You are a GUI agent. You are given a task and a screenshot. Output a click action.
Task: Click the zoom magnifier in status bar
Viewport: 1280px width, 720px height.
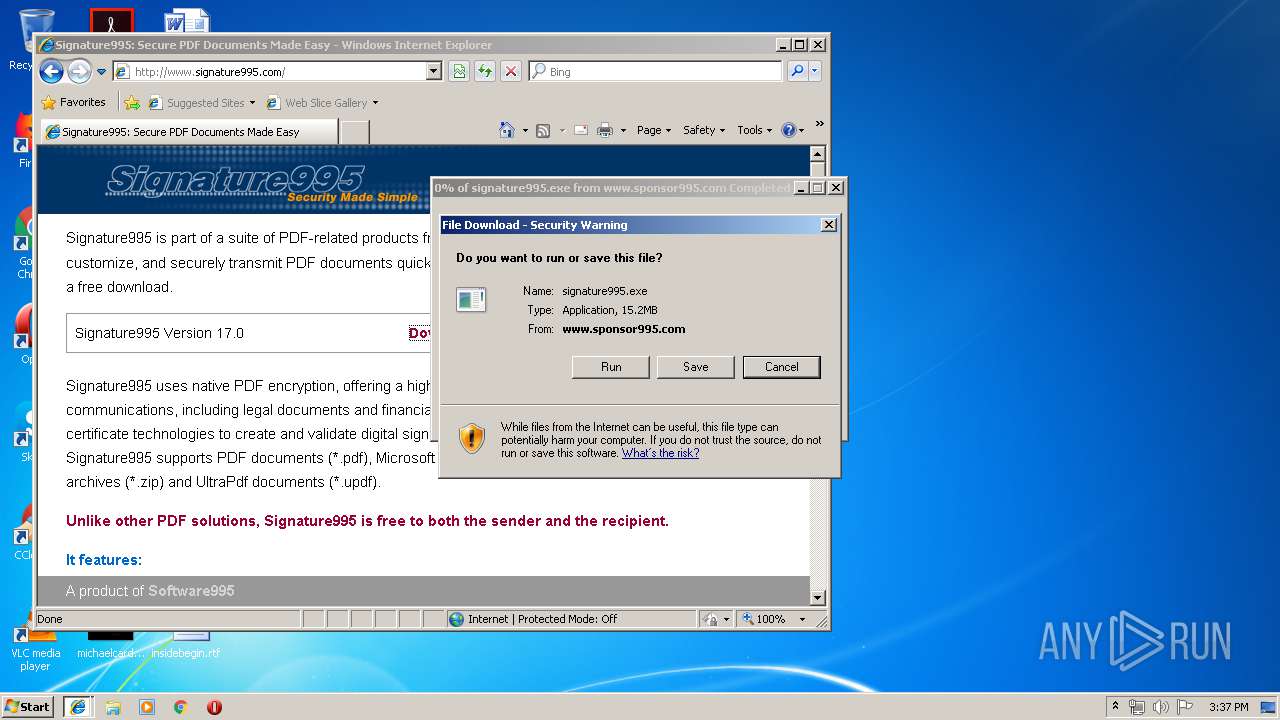pos(748,619)
